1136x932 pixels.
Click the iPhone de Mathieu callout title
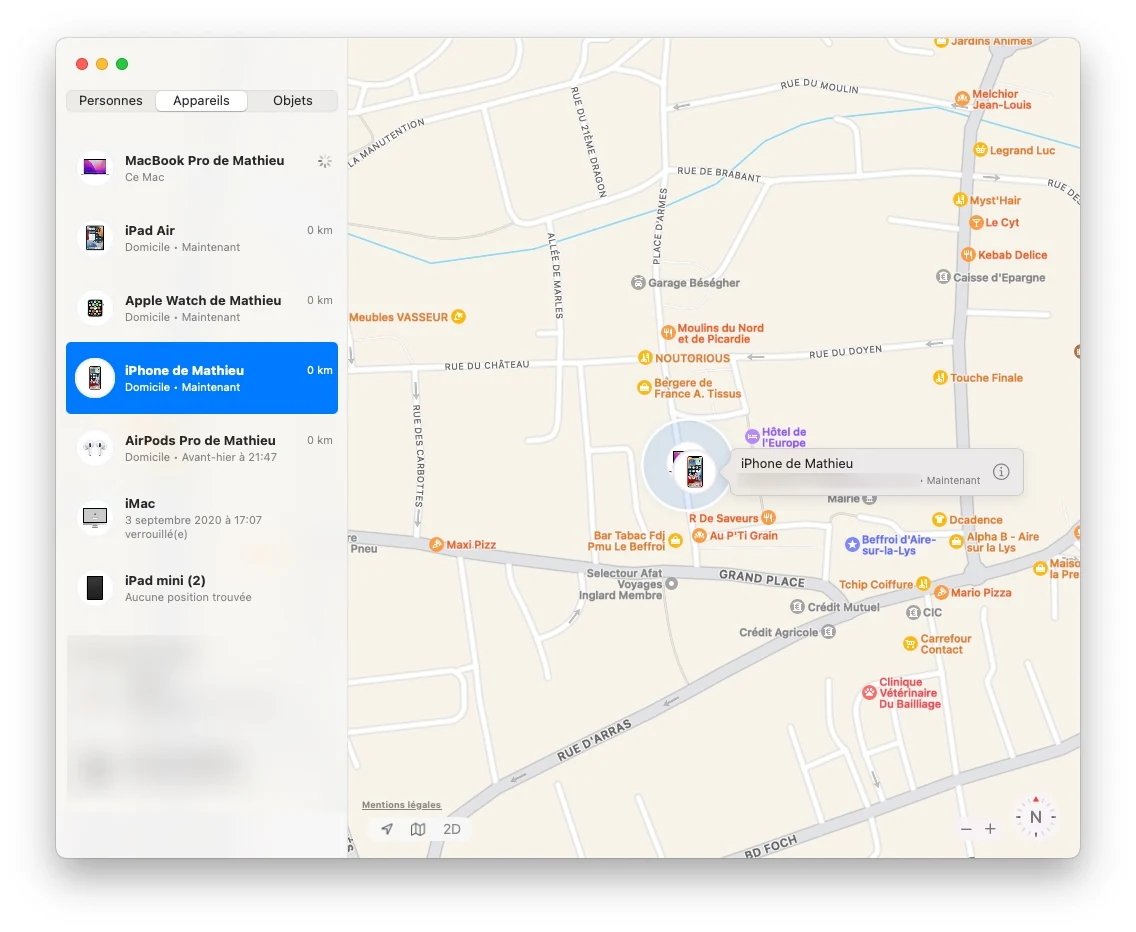pyautogui.click(x=797, y=464)
